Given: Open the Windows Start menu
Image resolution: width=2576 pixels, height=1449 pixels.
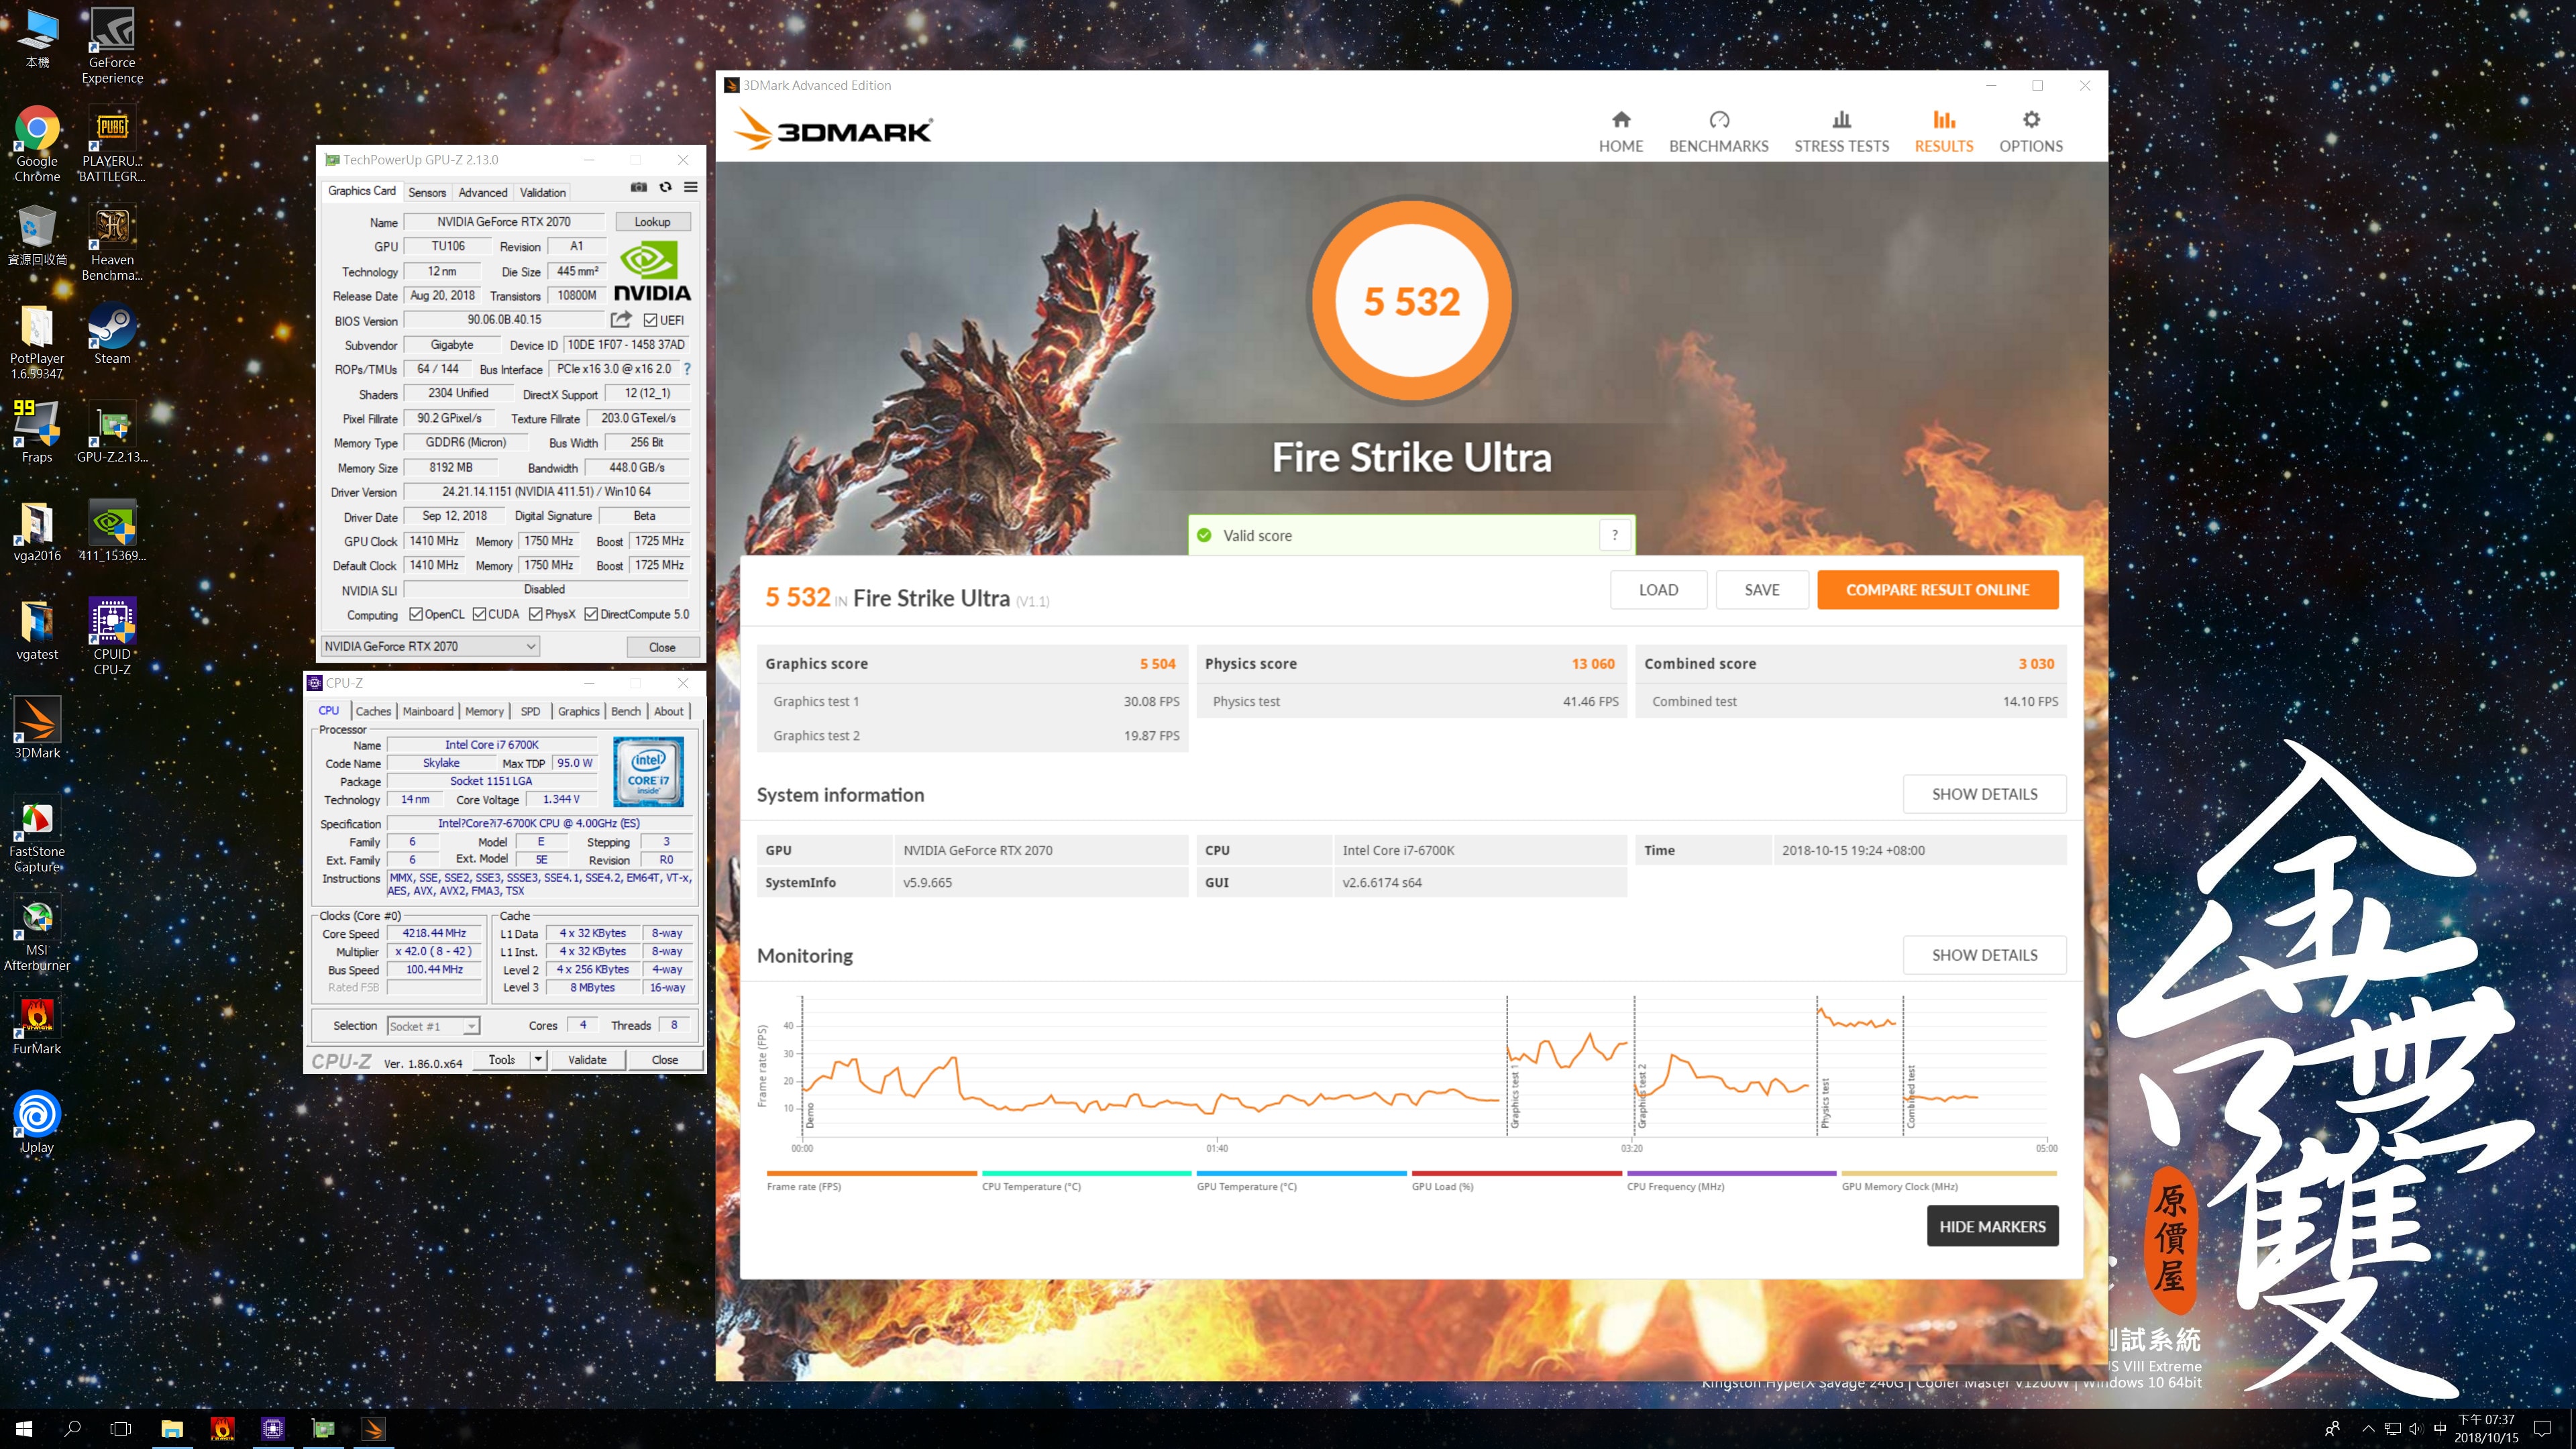Looking at the screenshot, I should (x=24, y=1428).
